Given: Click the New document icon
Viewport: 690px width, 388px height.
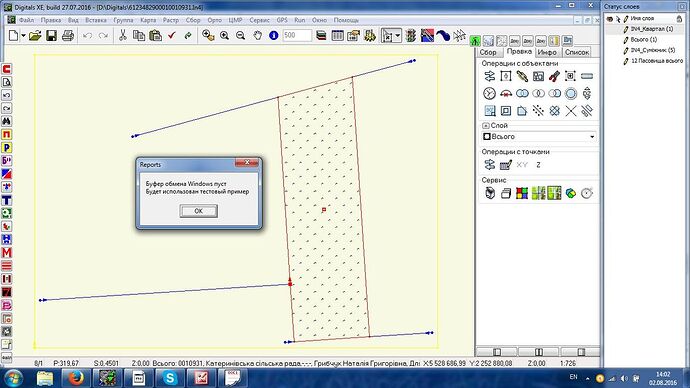Looking at the screenshot, I should point(13,36).
